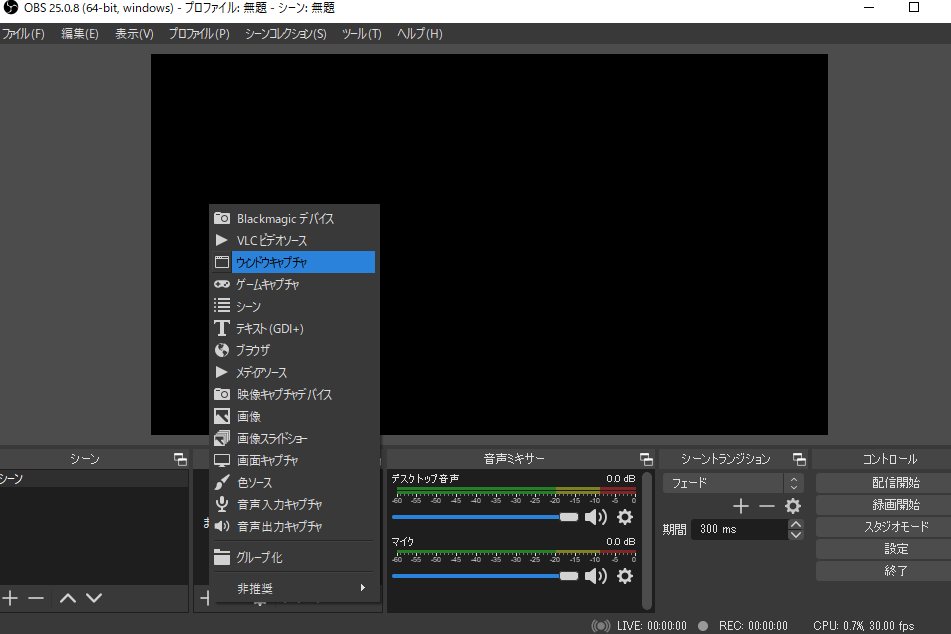Click the stacked images icon beside 画像スライドショー
Image resolution: width=951 pixels, height=634 pixels.
[222, 438]
